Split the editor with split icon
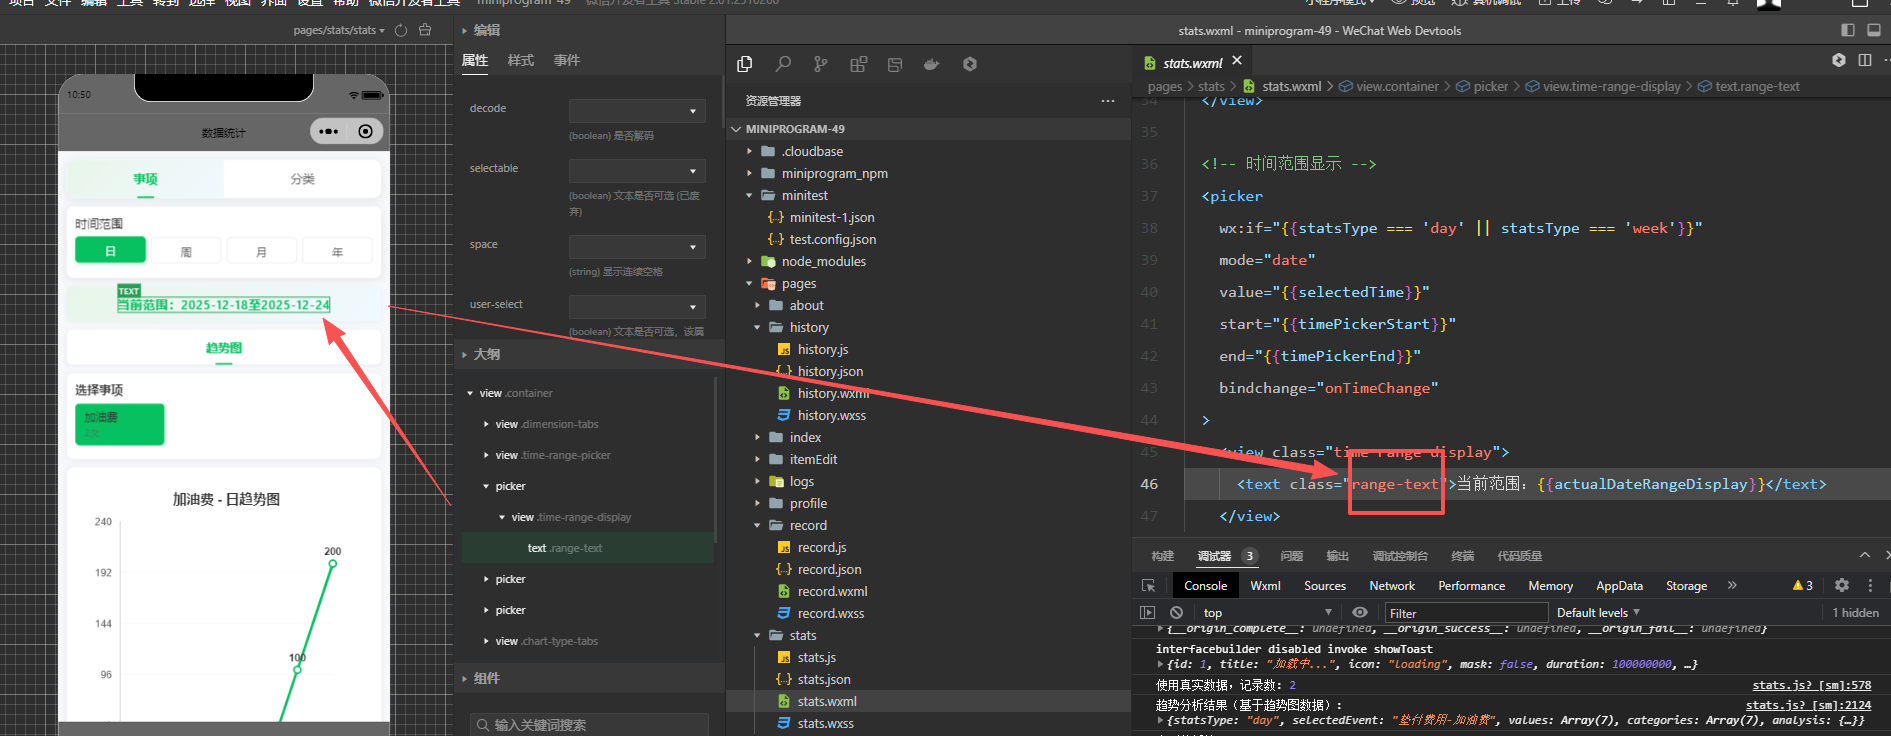1891x736 pixels. 1865,60
